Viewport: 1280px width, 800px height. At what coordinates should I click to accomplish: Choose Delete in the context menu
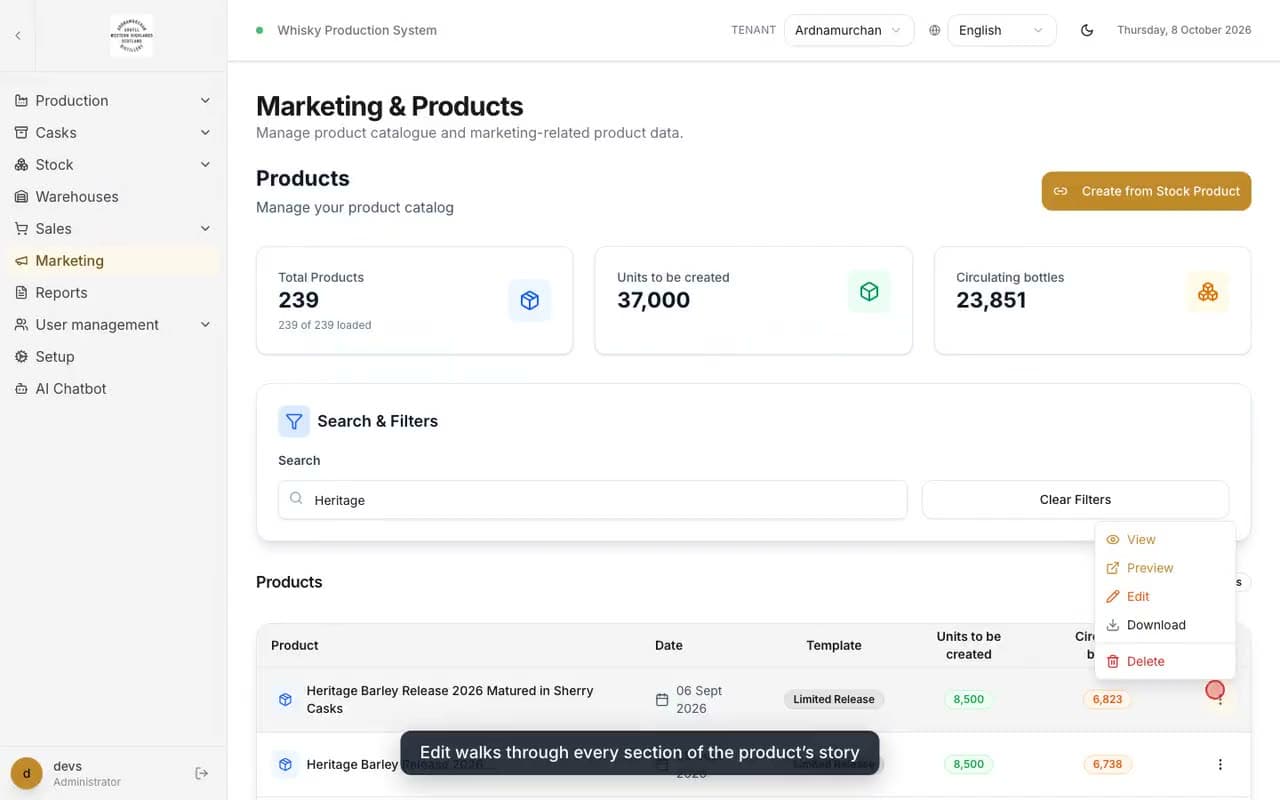coord(1165,661)
